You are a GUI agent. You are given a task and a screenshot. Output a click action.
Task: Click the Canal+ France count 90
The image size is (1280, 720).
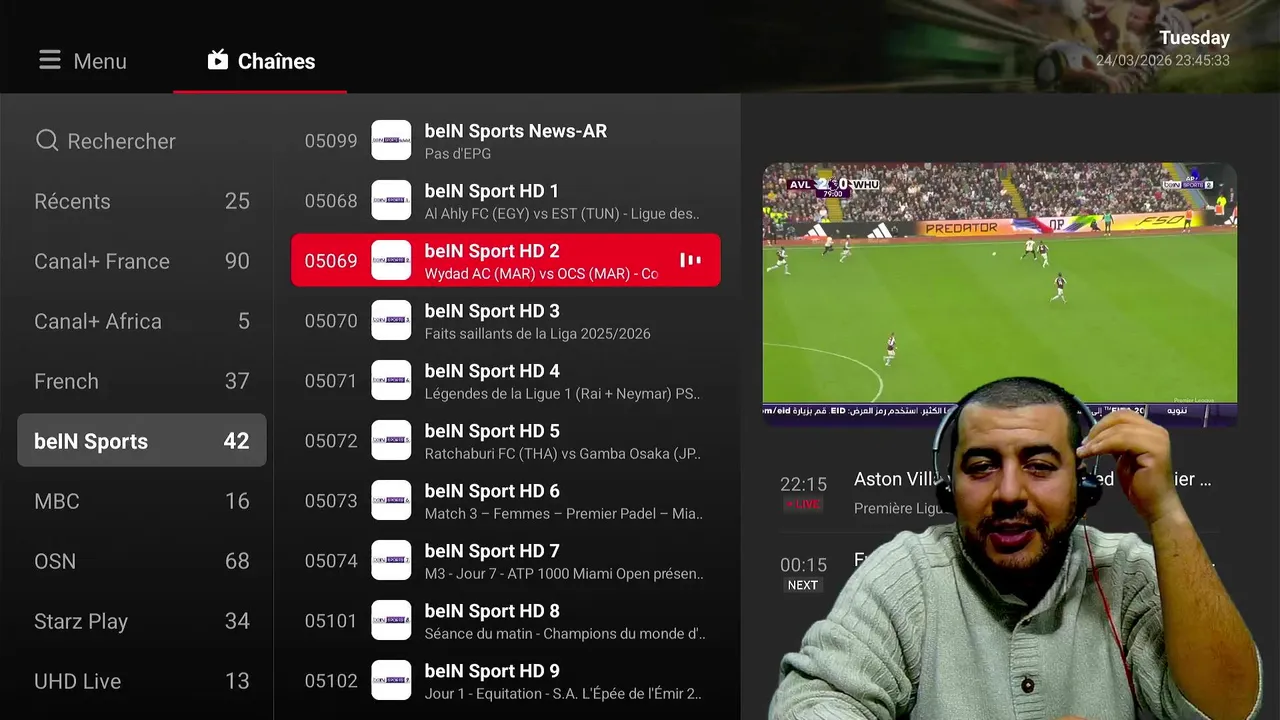(237, 261)
